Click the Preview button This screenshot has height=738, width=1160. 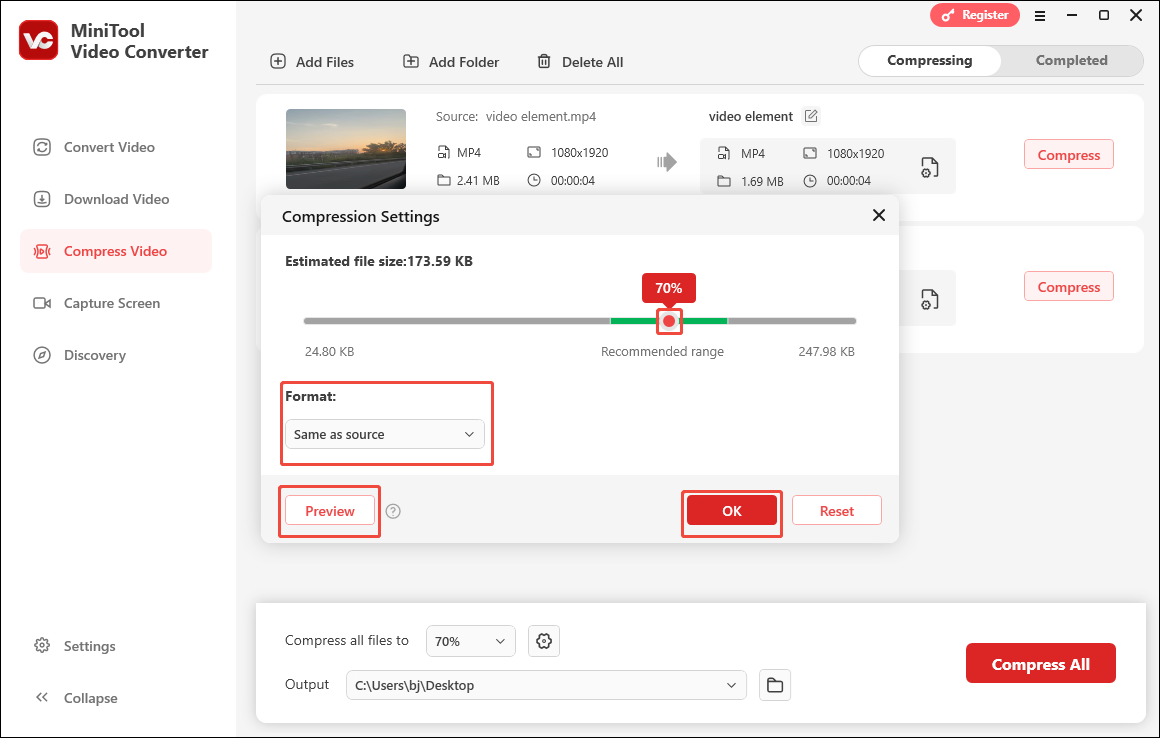coord(330,511)
